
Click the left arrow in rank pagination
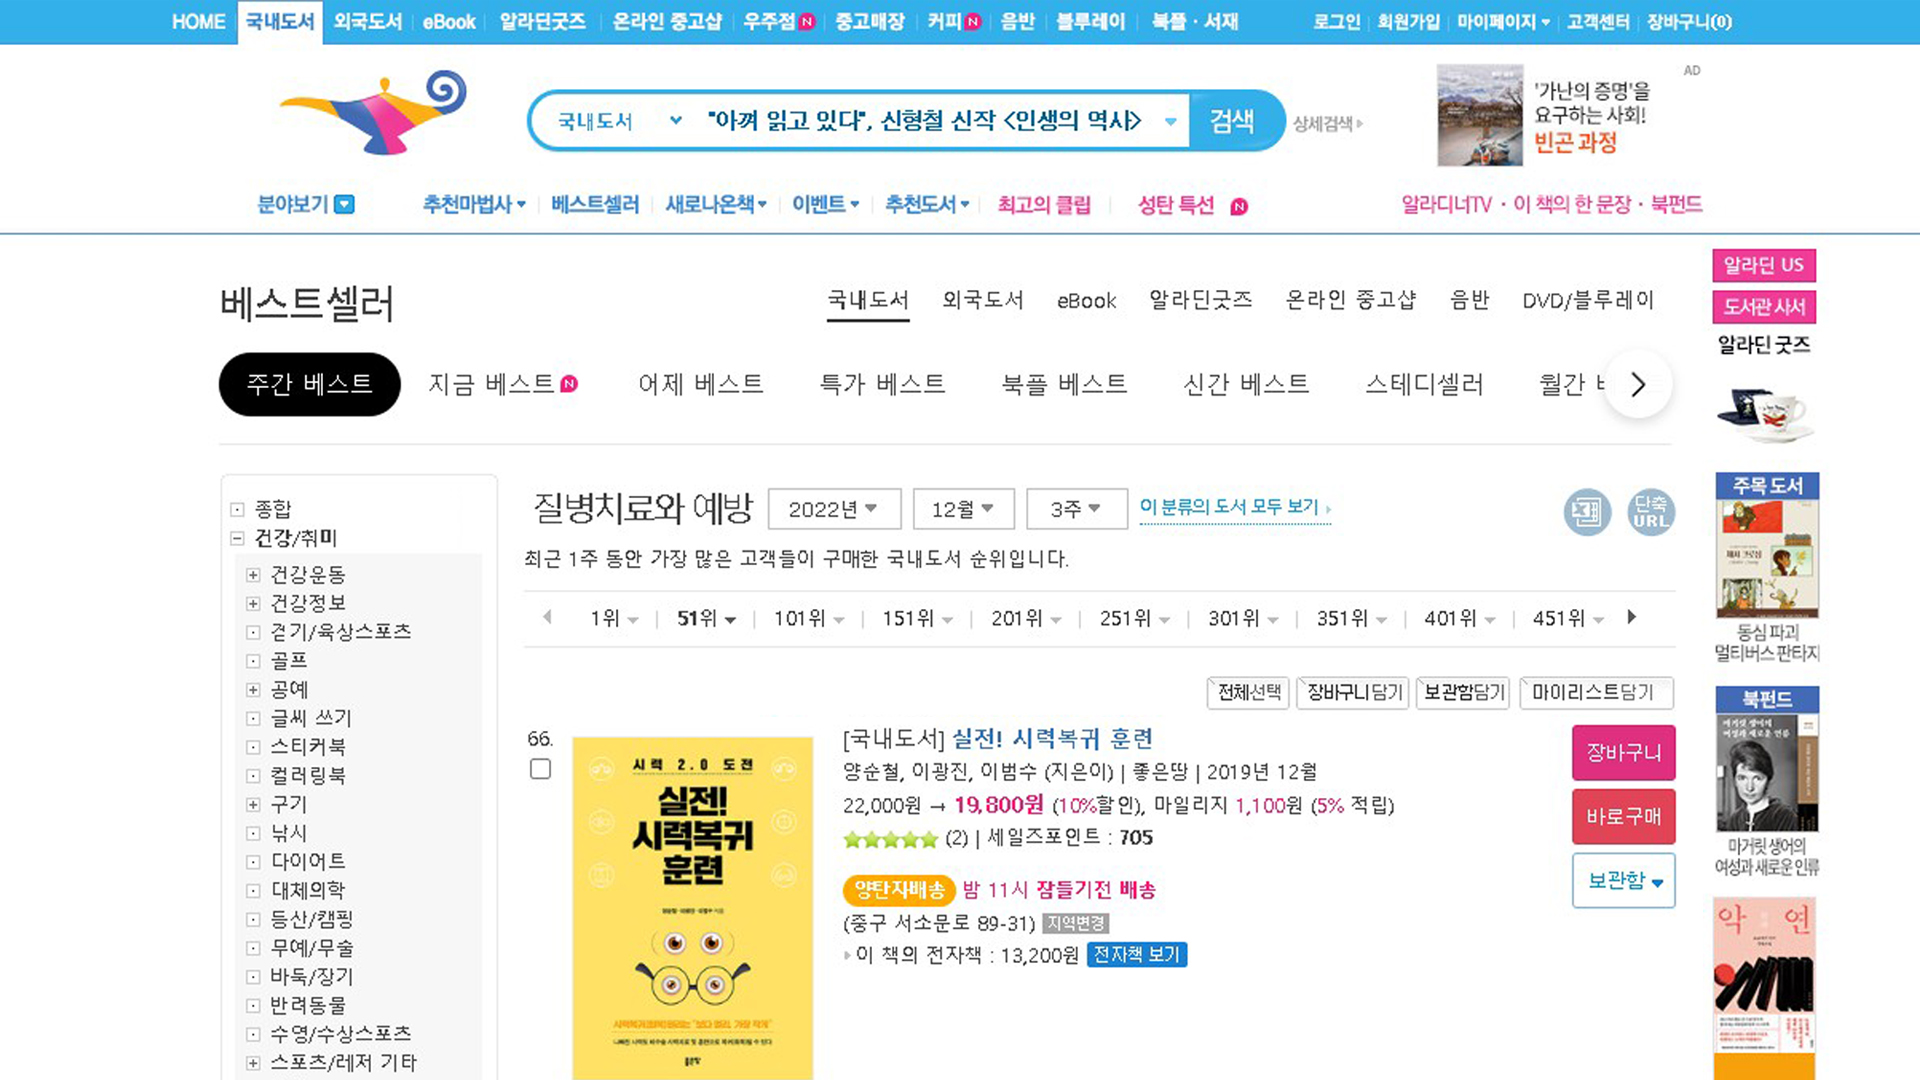[x=547, y=617]
